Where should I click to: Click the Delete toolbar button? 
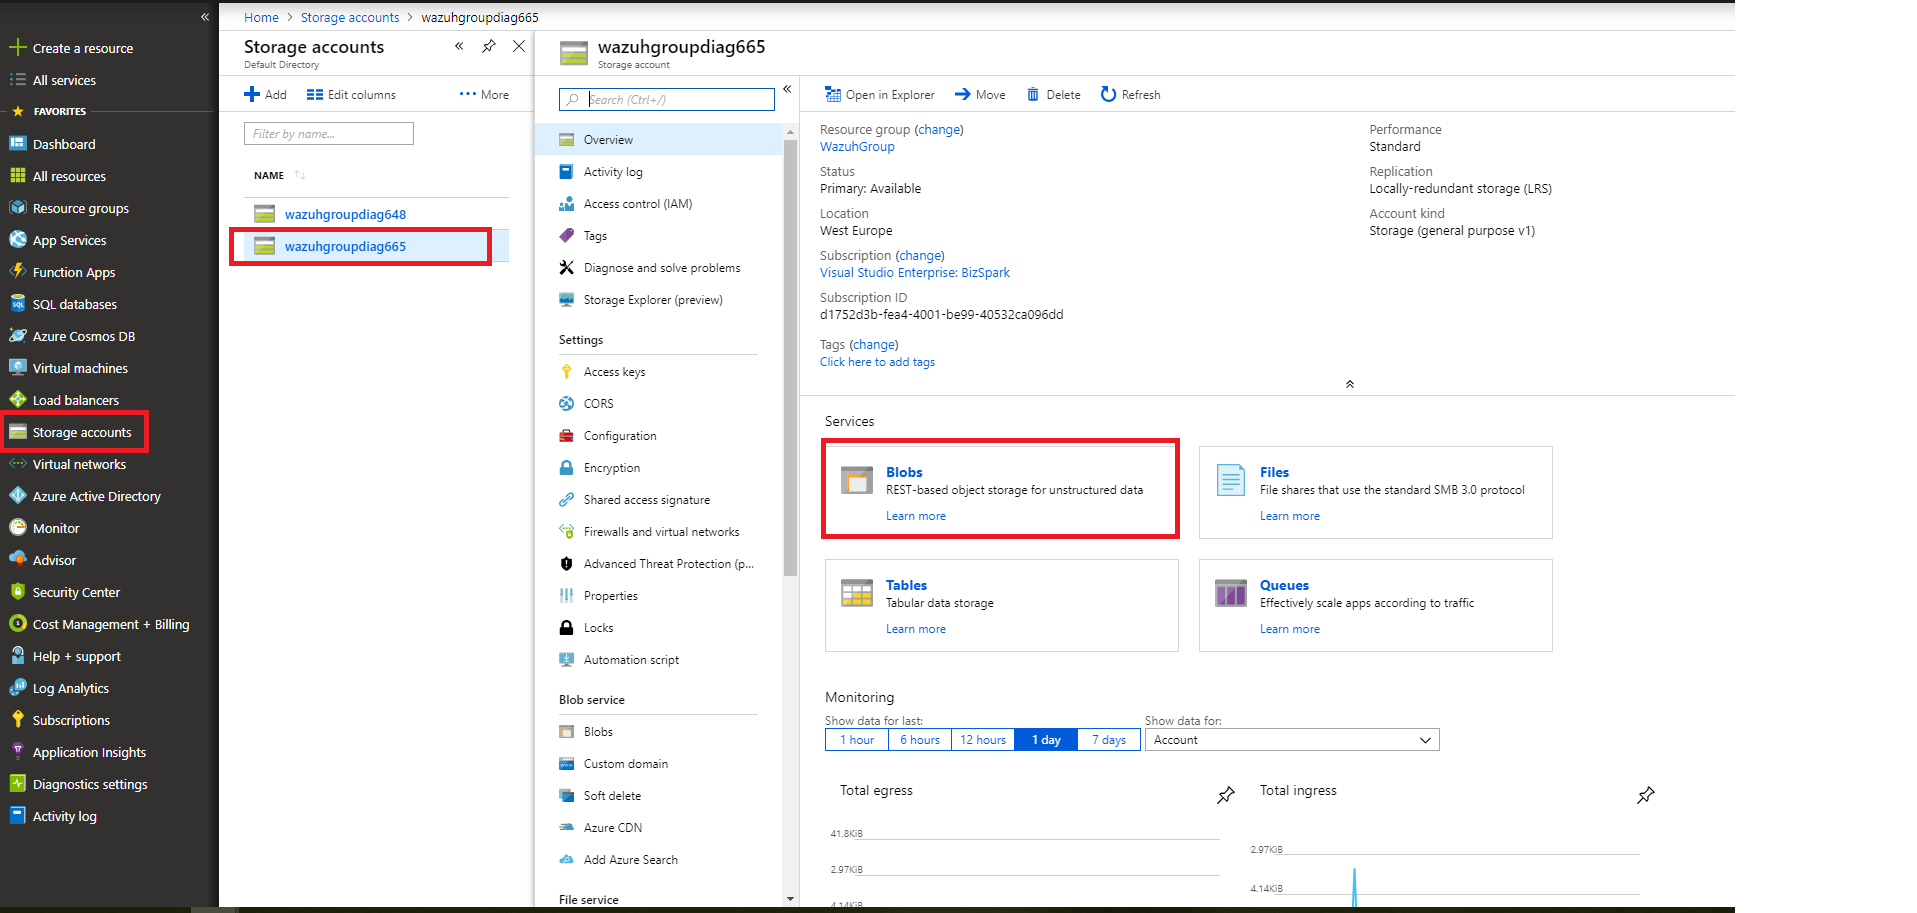click(x=1054, y=95)
